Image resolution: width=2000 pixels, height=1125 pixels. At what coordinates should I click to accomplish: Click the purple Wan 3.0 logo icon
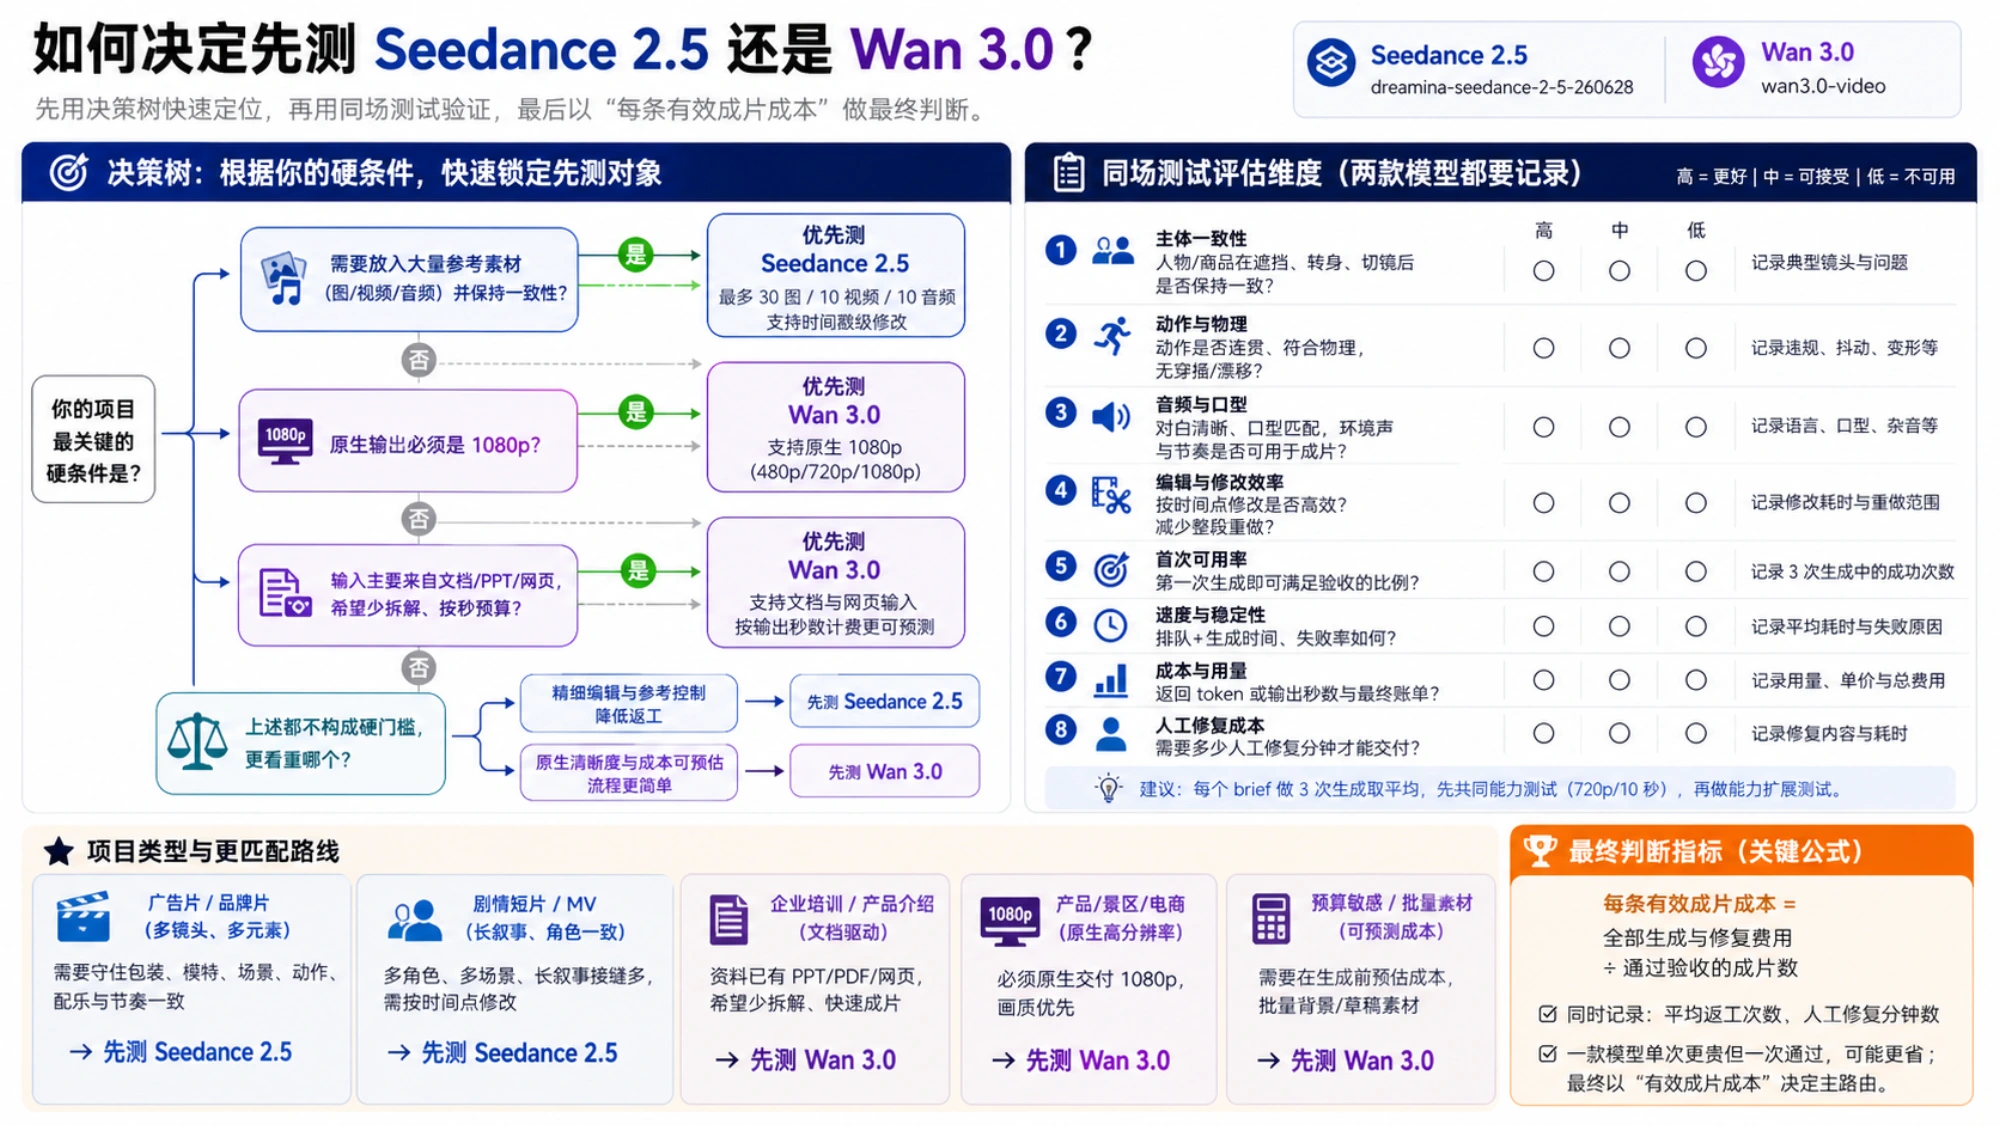1718,62
